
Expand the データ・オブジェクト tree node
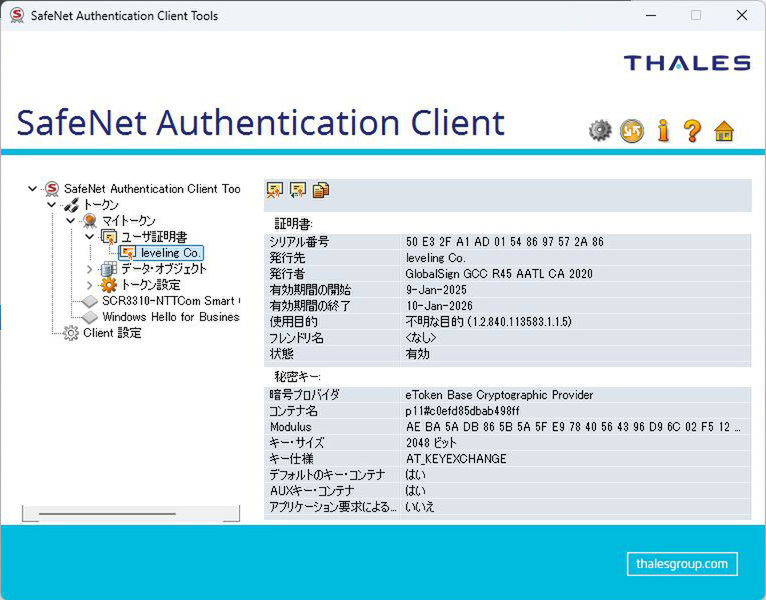click(x=89, y=269)
